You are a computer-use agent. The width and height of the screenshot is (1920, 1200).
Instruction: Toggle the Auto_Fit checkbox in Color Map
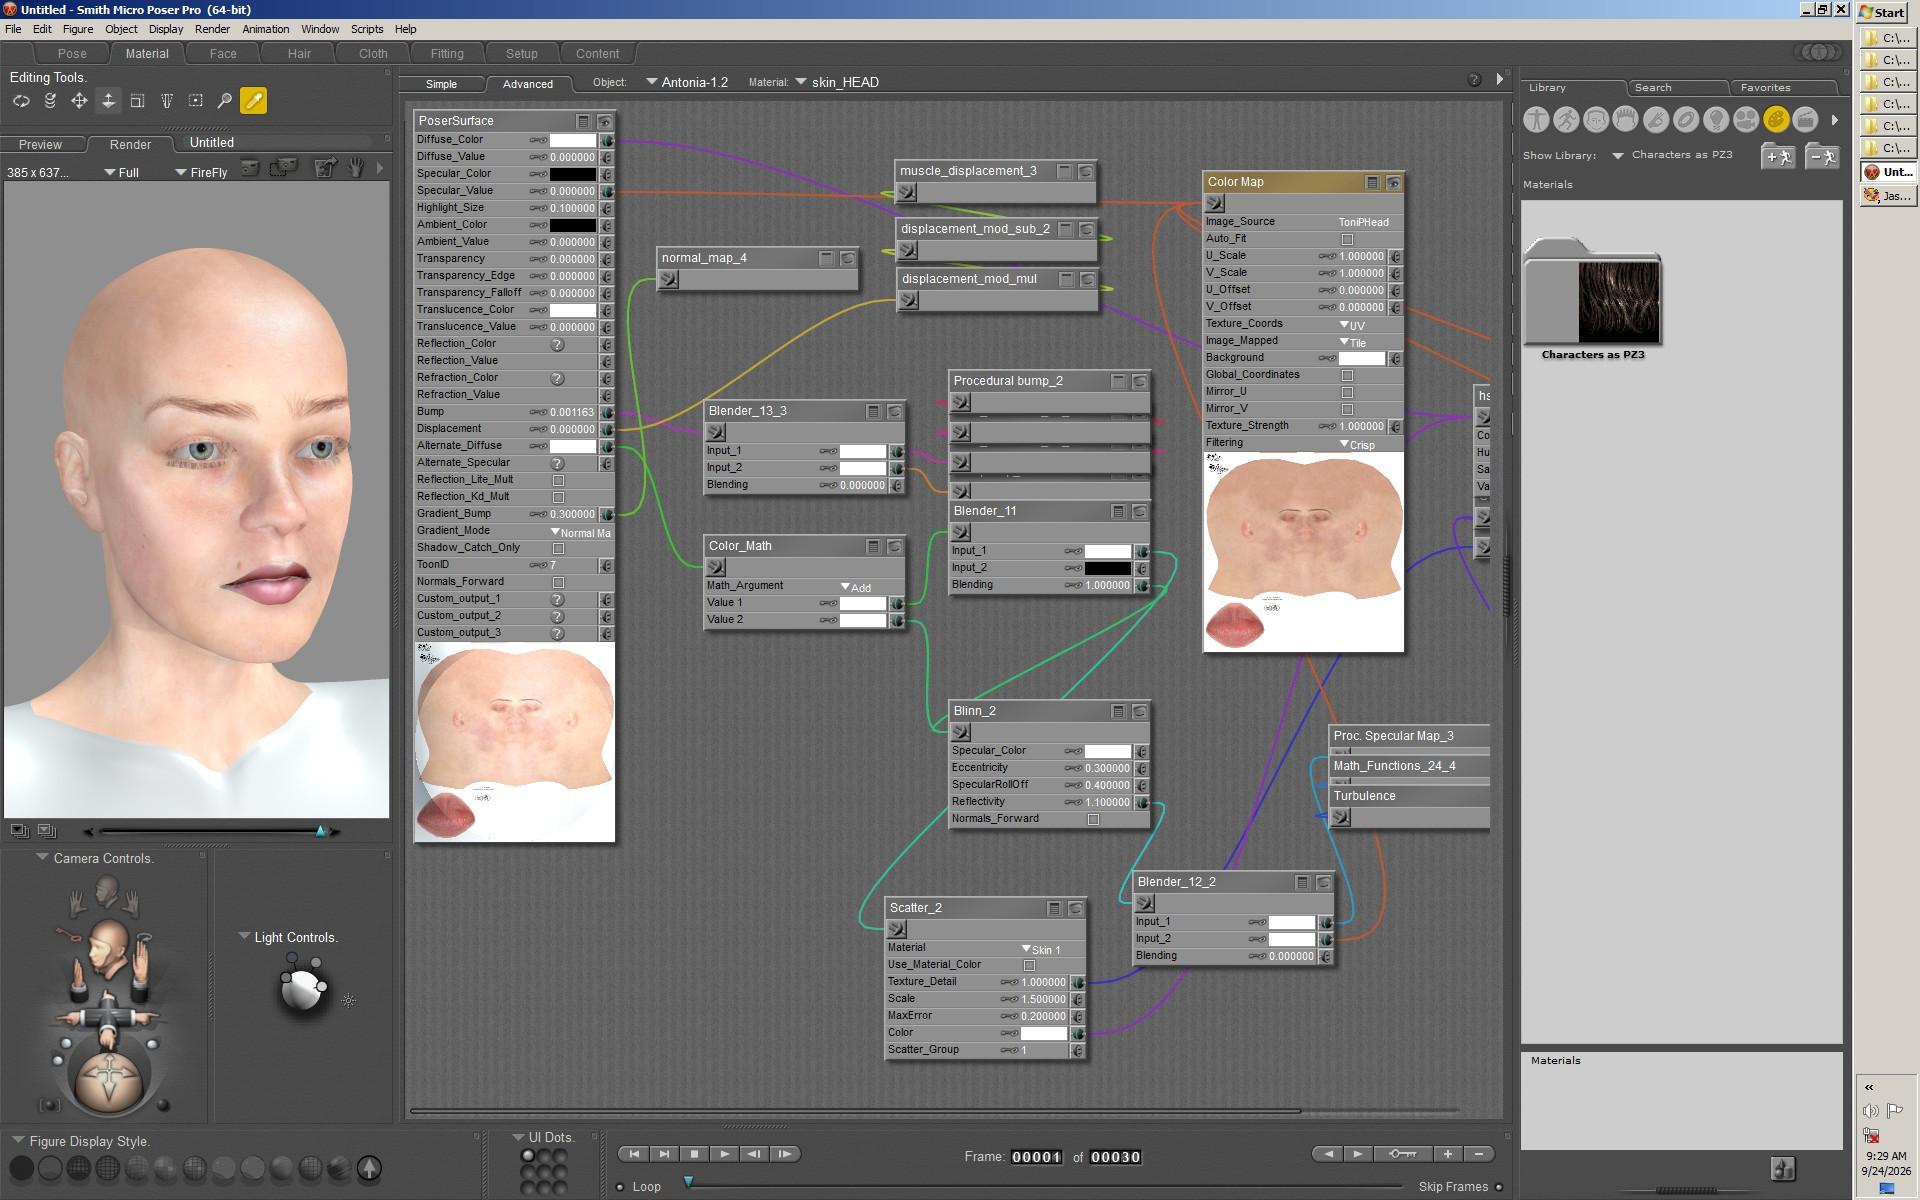[1347, 239]
